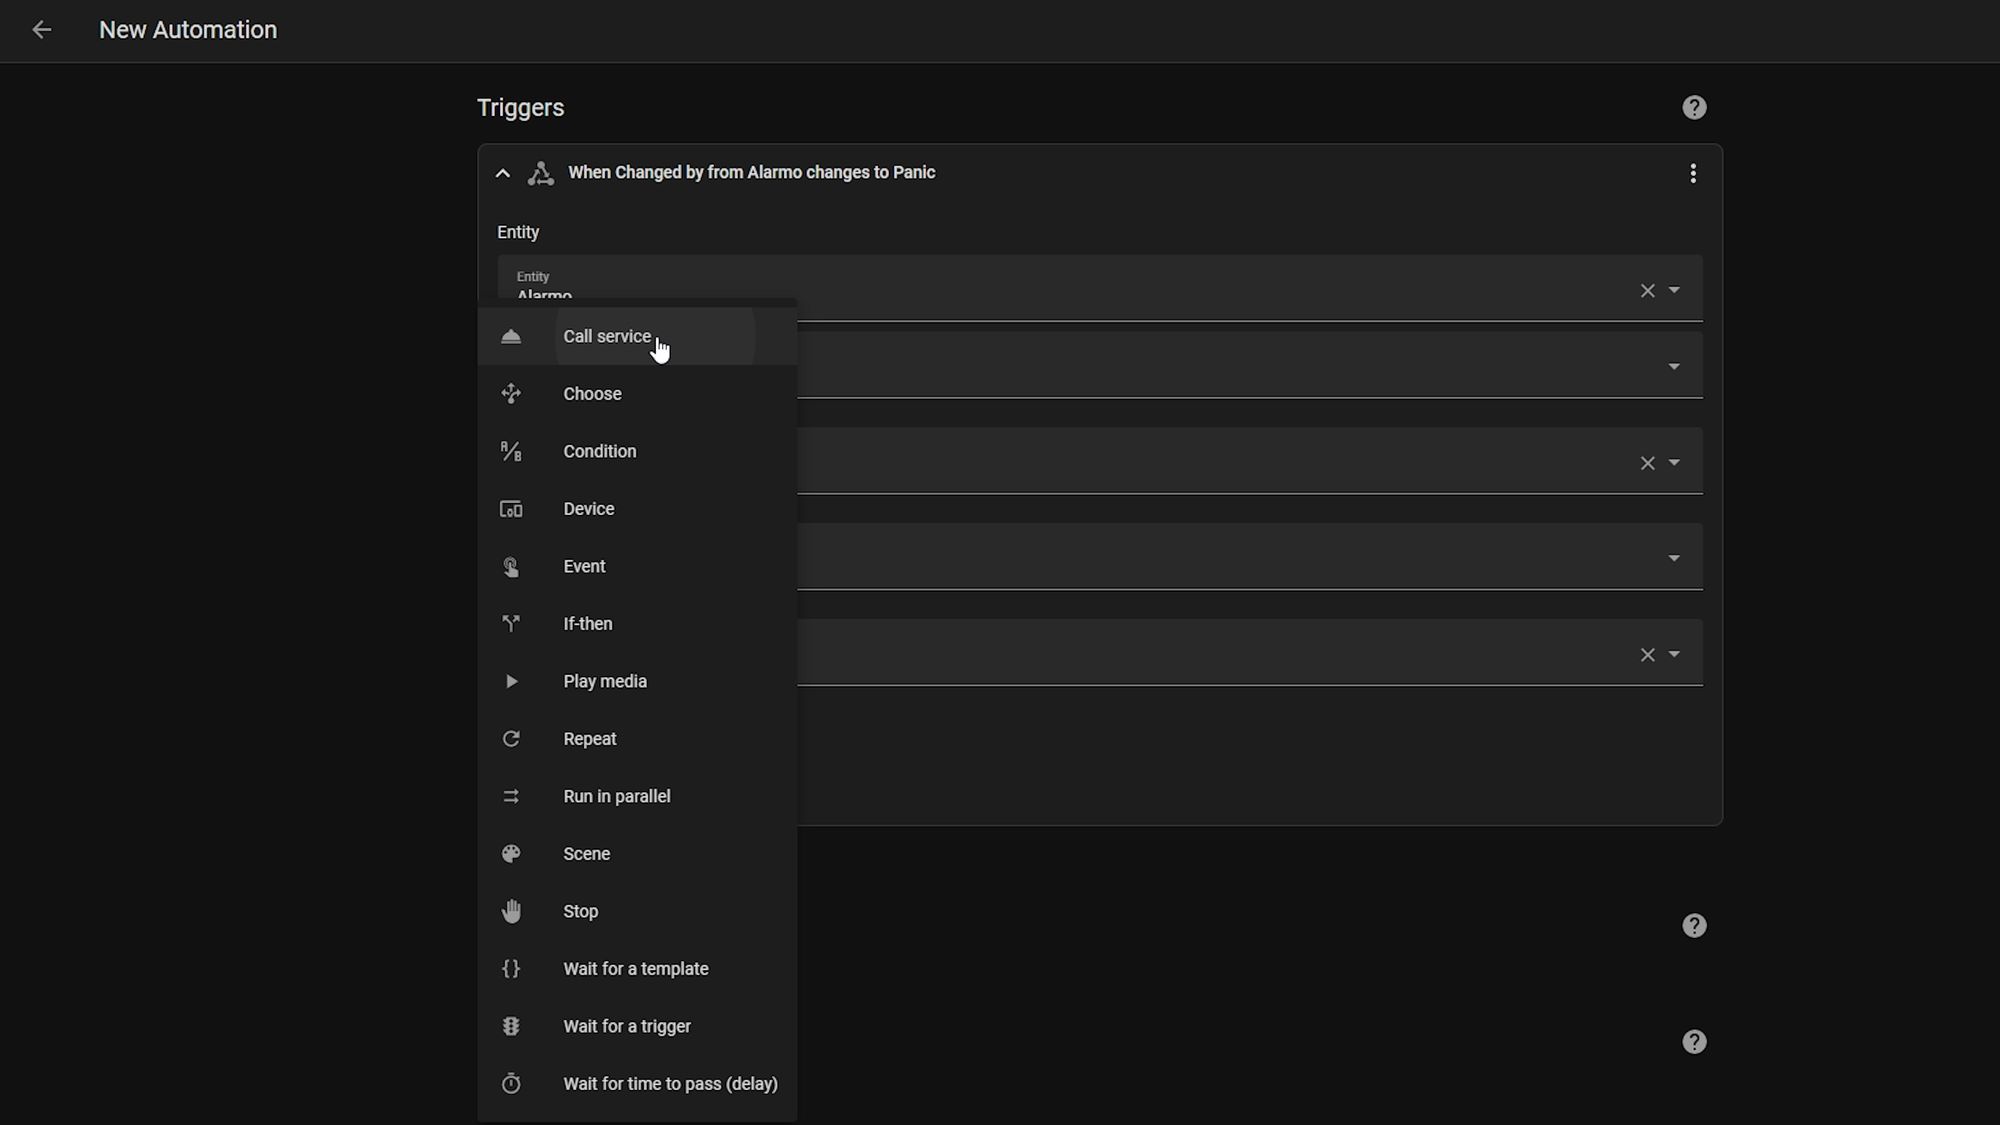The image size is (2000, 1125).
Task: Open the trigger's three-dot overflow menu
Action: 1693,173
